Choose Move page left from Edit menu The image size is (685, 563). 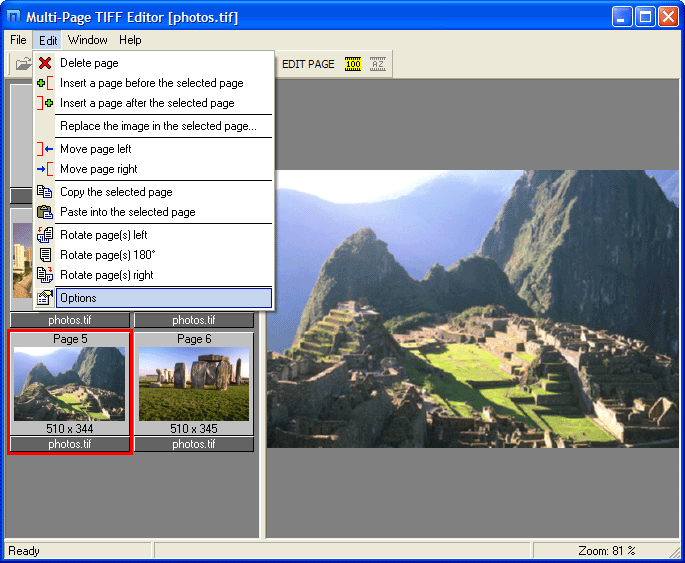(x=95, y=149)
